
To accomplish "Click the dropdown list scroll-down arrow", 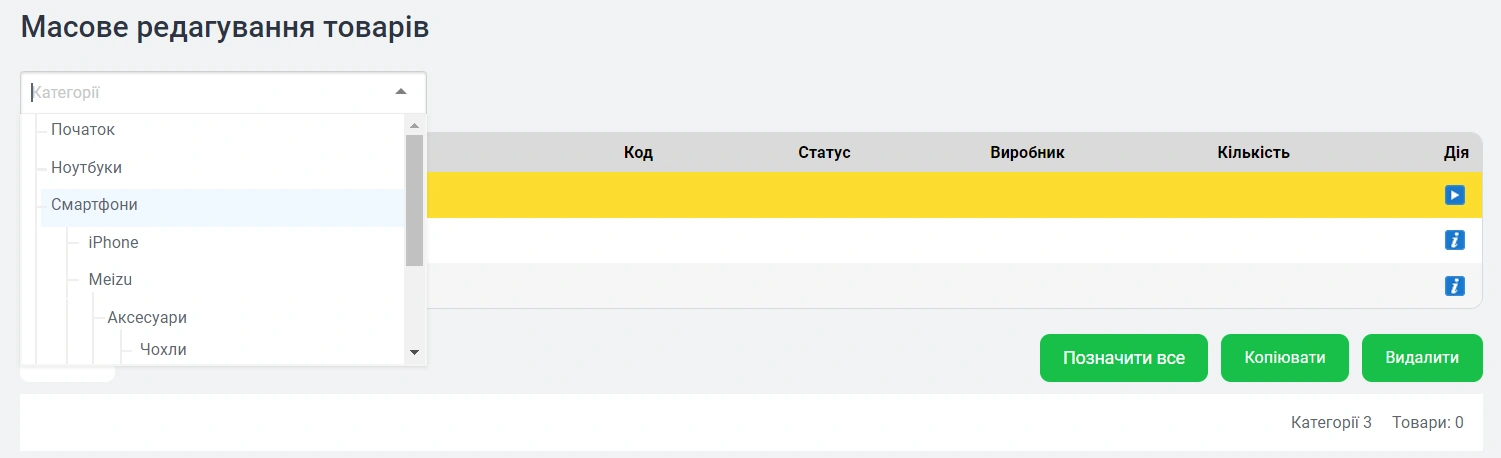I will coord(414,353).
